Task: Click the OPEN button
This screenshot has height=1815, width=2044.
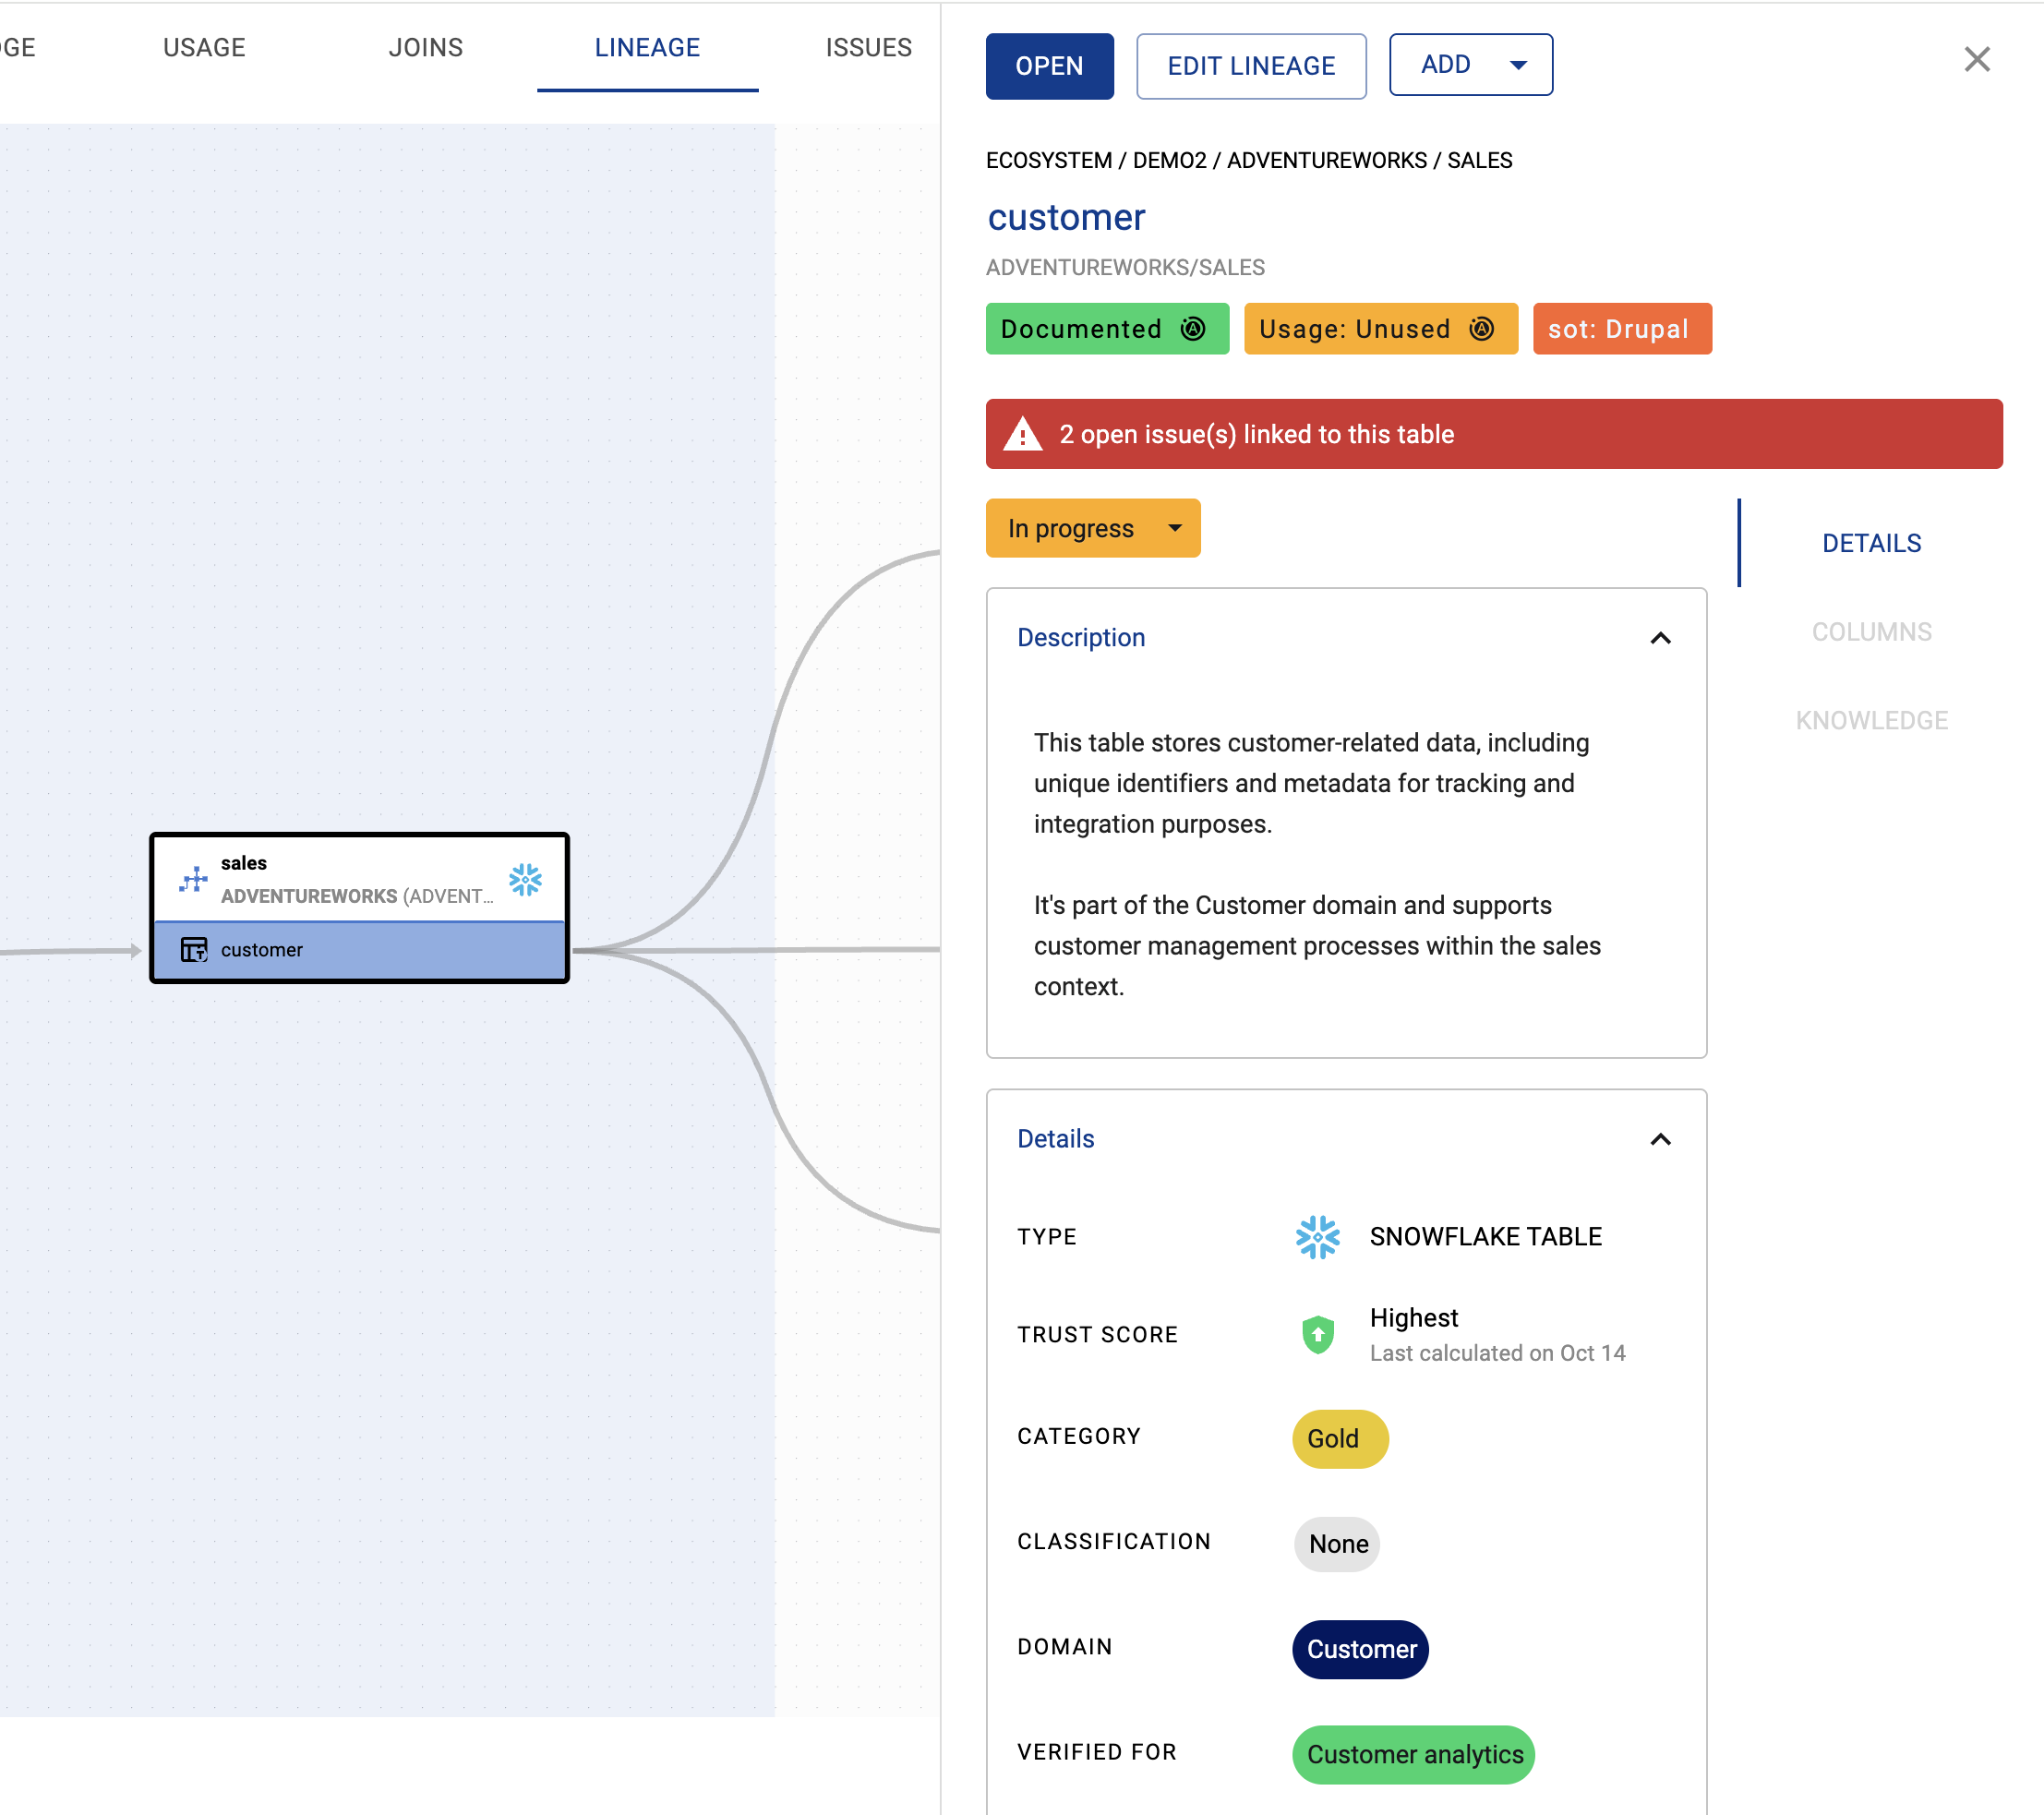Action: coord(1049,66)
